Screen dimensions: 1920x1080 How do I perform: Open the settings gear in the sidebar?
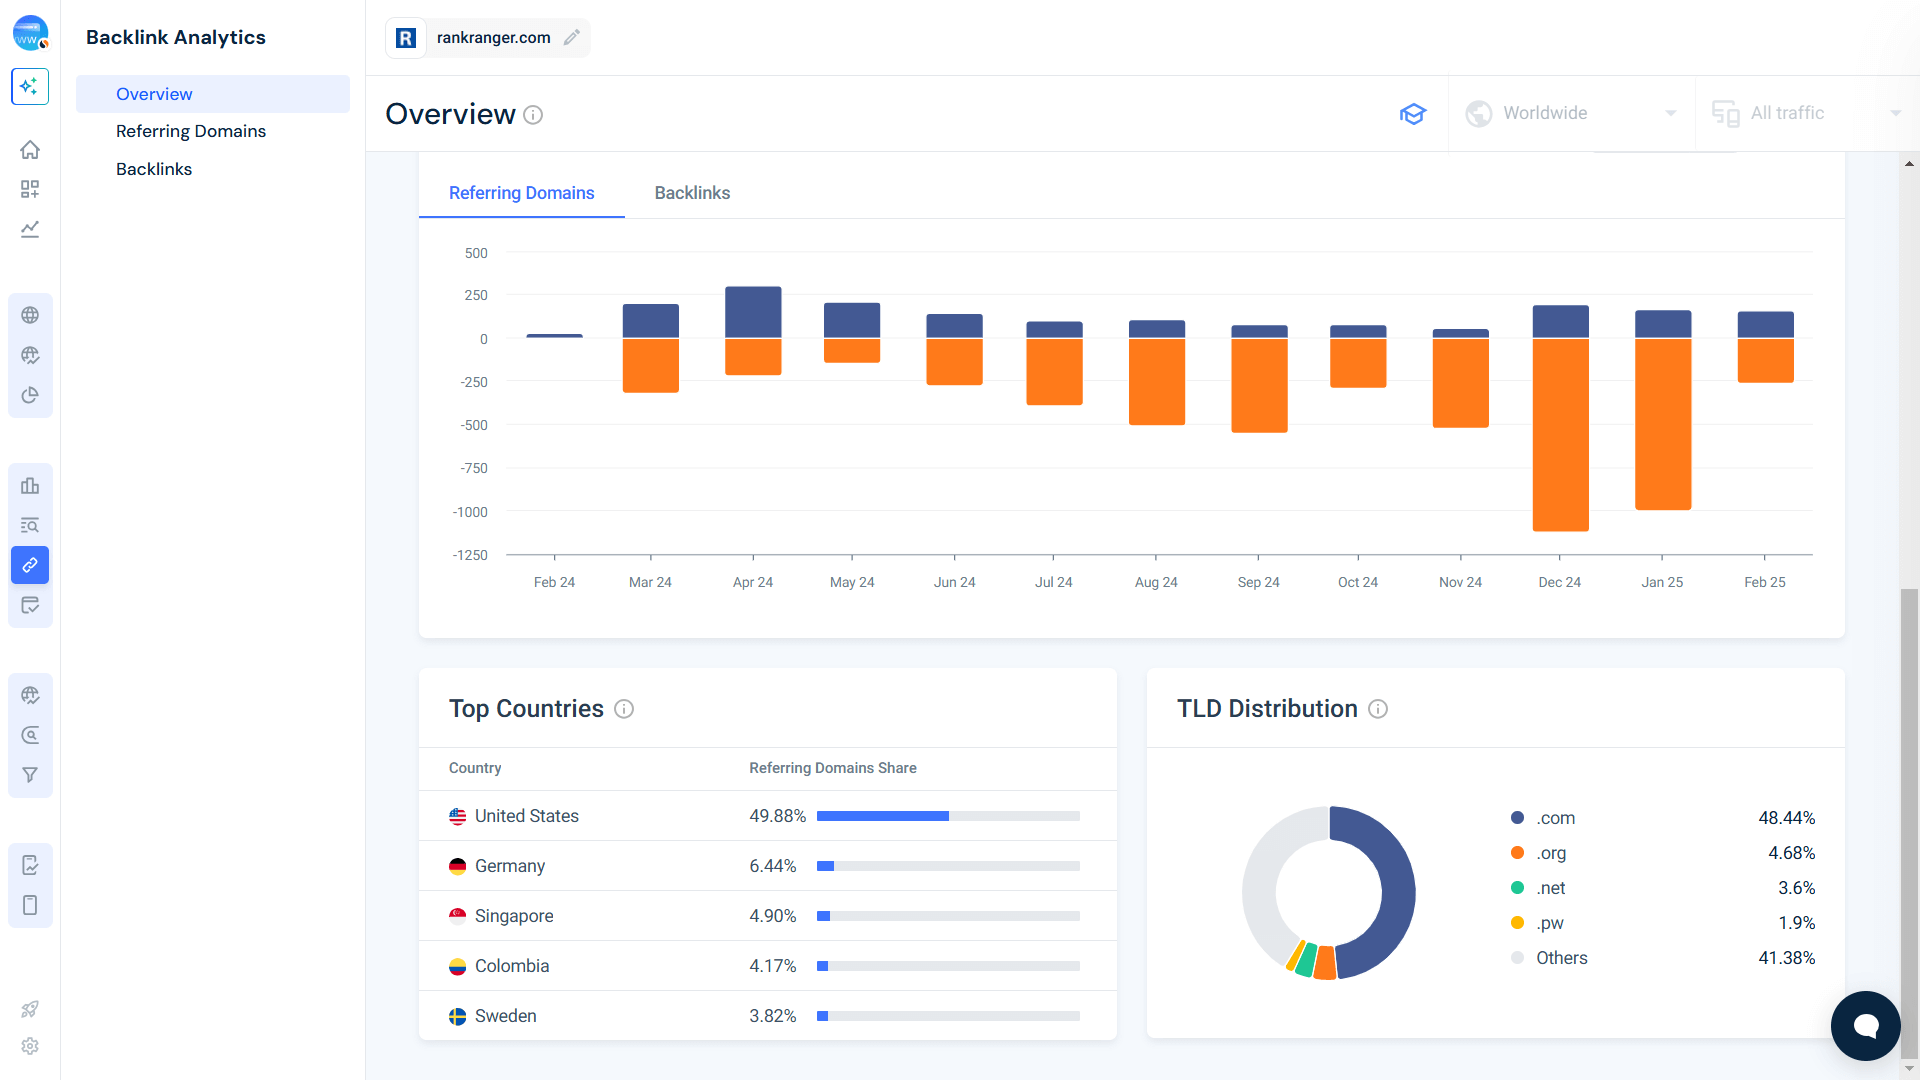(x=30, y=1046)
